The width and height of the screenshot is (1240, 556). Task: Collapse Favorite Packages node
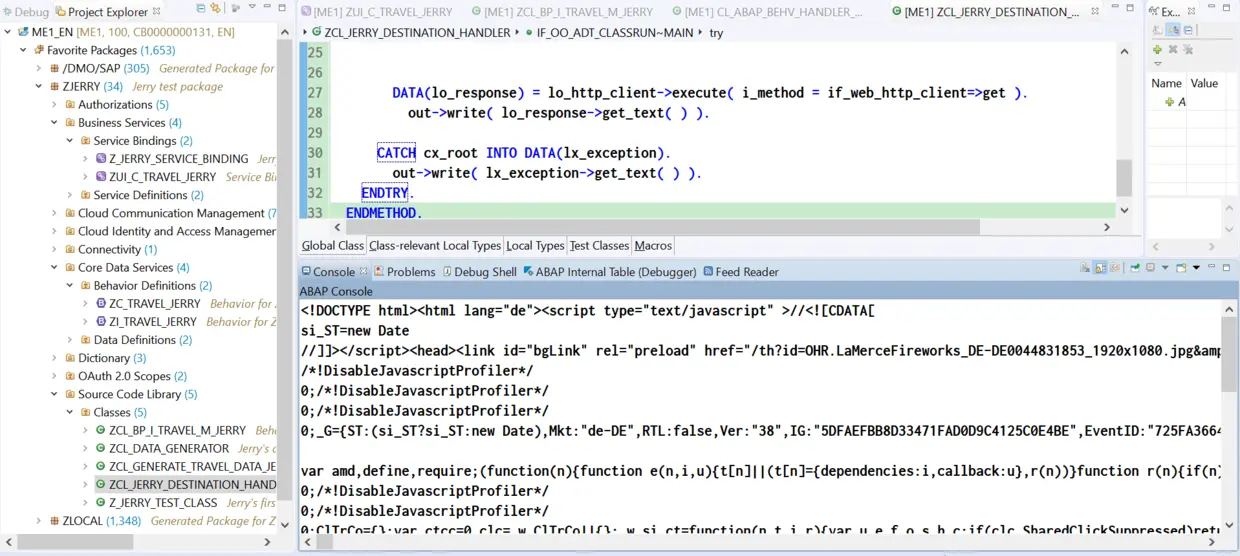coord(23,50)
